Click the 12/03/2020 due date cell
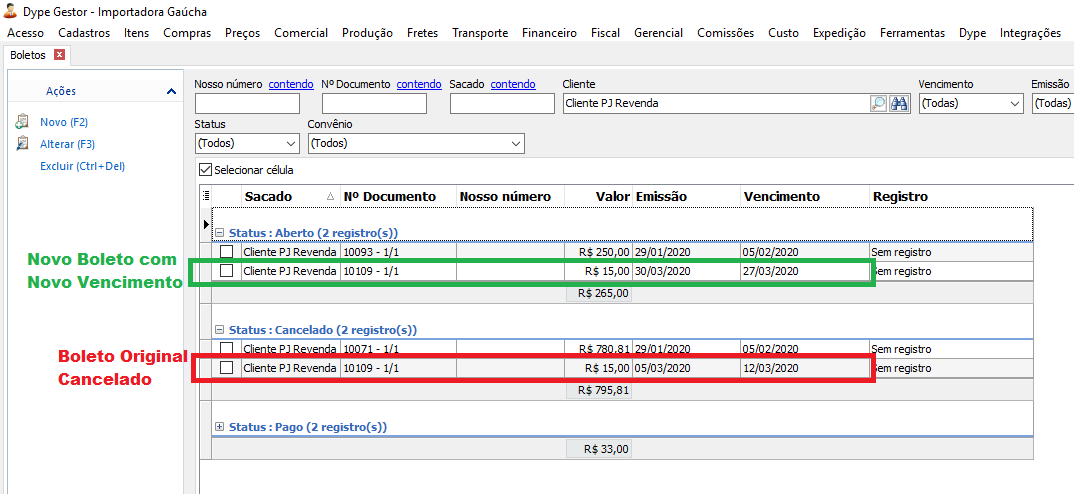The width and height of the screenshot is (1074, 494). click(x=805, y=368)
